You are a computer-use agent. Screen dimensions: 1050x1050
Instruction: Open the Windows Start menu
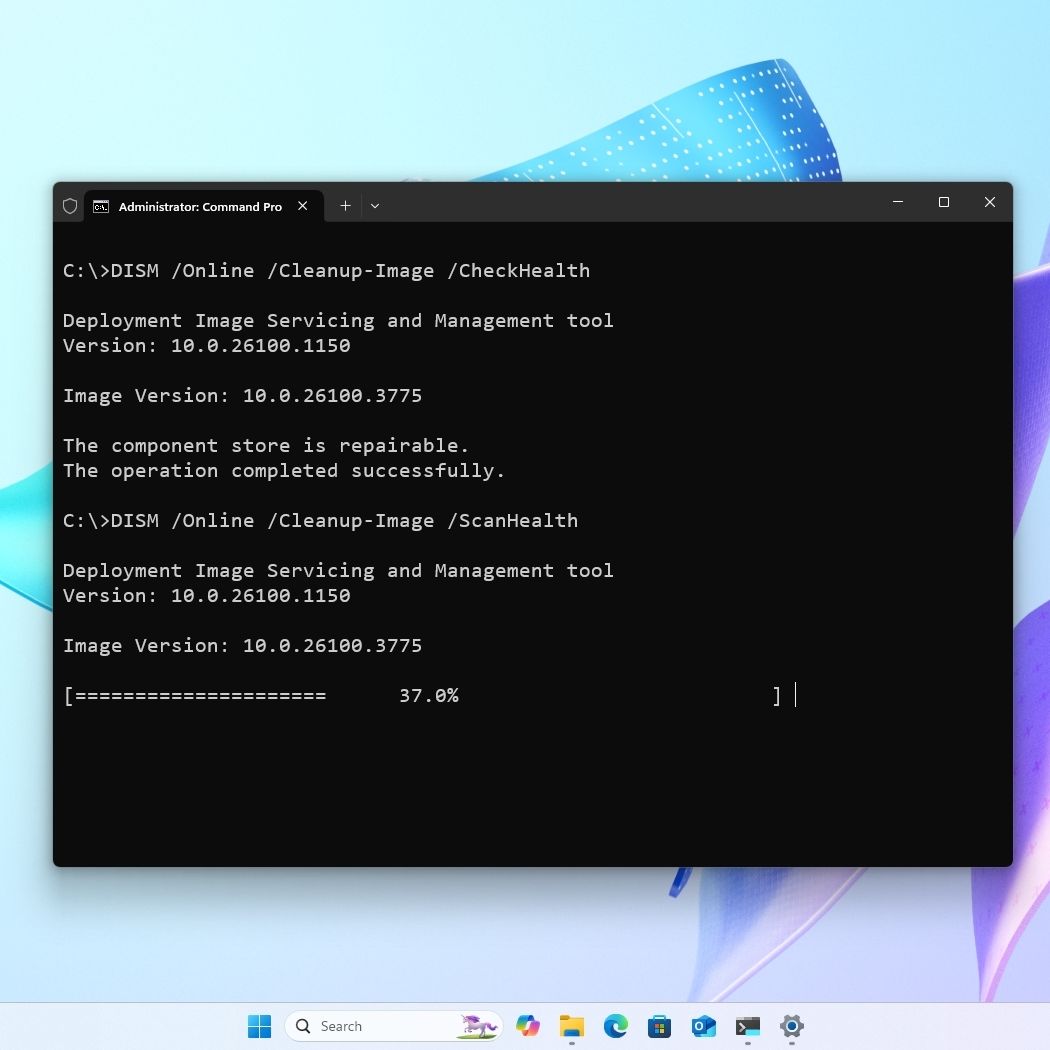[259, 1026]
